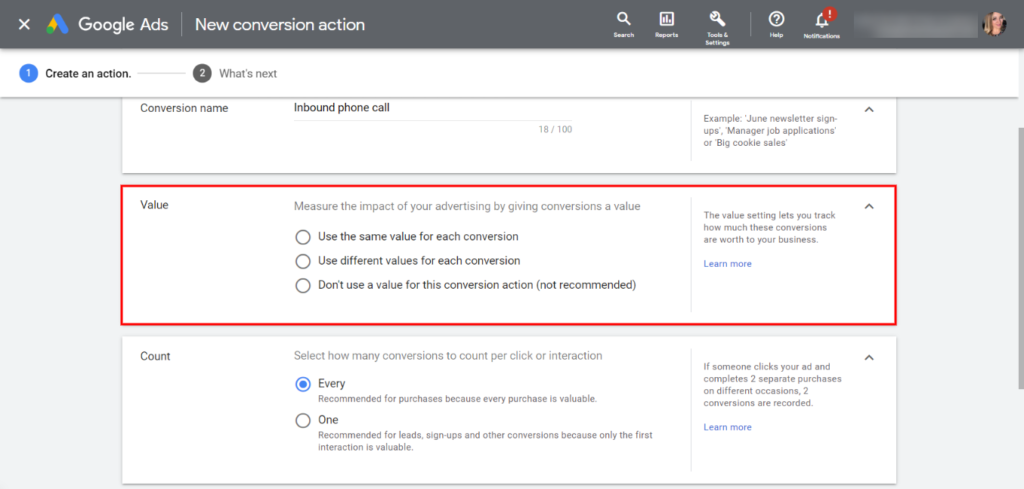Collapse the Value section chevron

pyautogui.click(x=868, y=207)
